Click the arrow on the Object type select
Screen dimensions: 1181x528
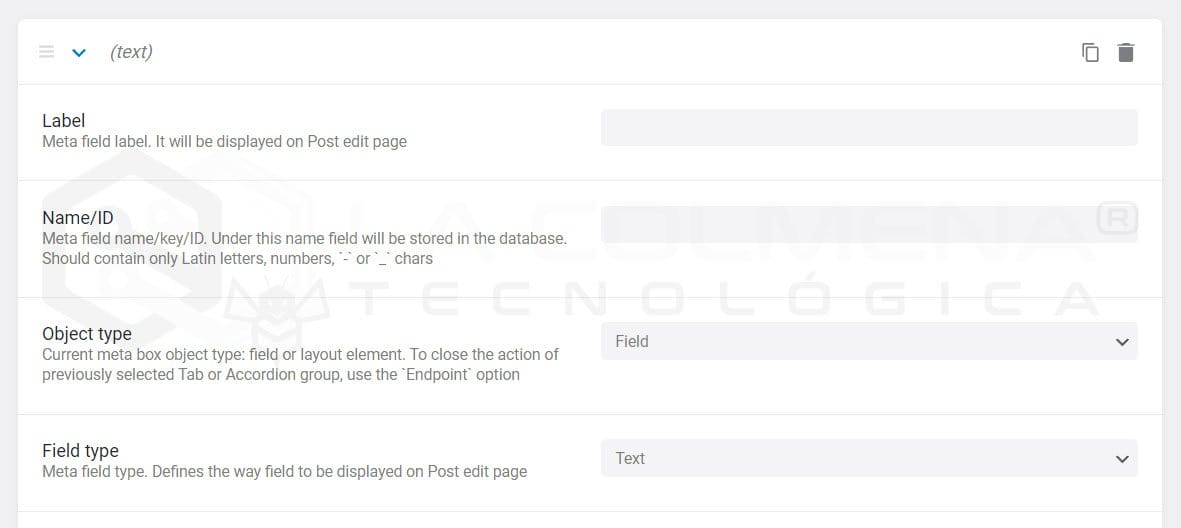coord(1121,342)
